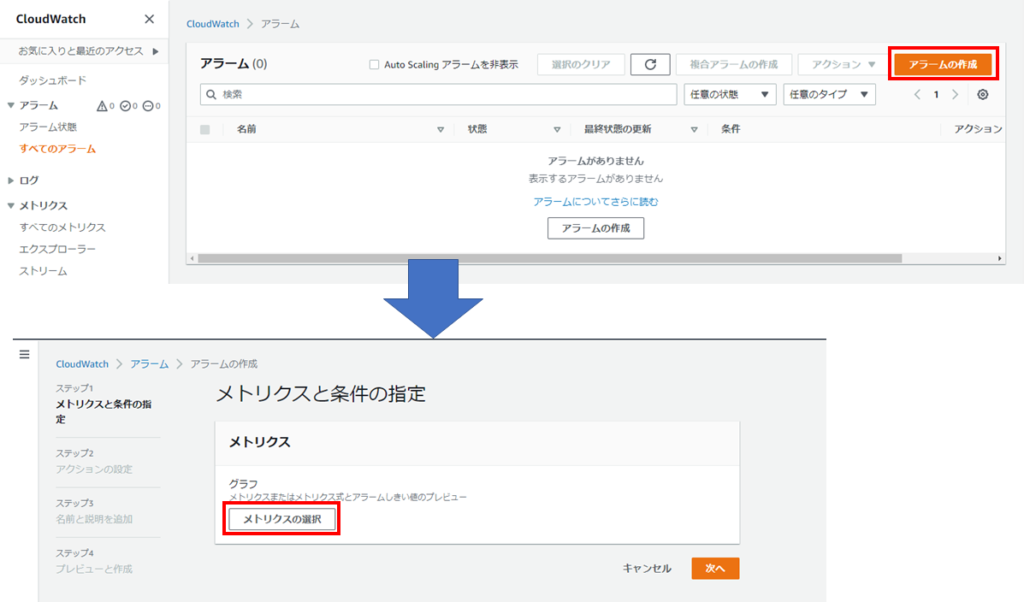Open エクスプローラー in the sidebar

pos(57,249)
